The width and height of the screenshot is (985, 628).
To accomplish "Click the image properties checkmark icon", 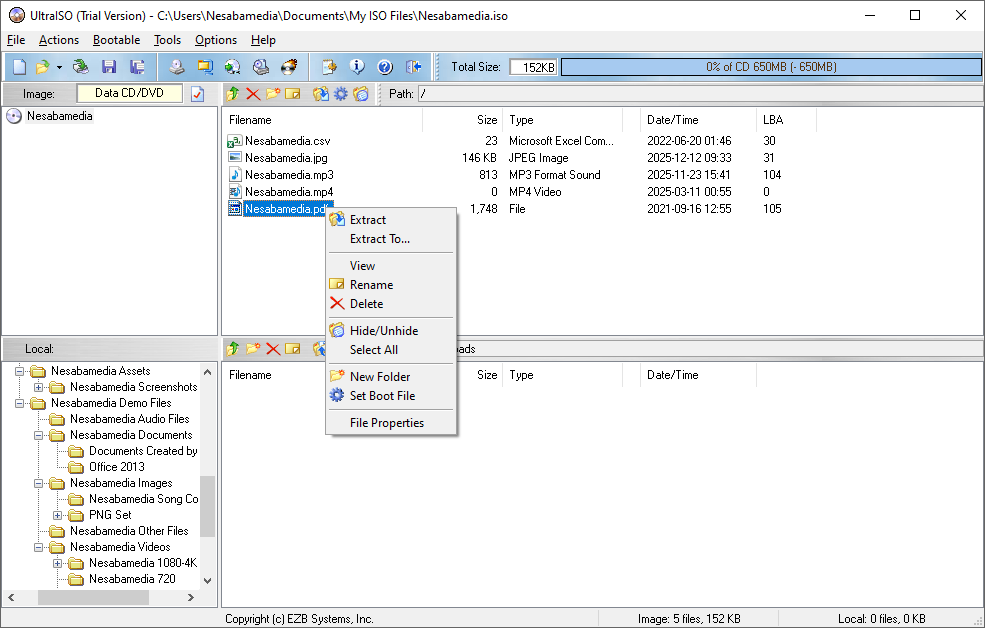I will pyautogui.click(x=197, y=94).
